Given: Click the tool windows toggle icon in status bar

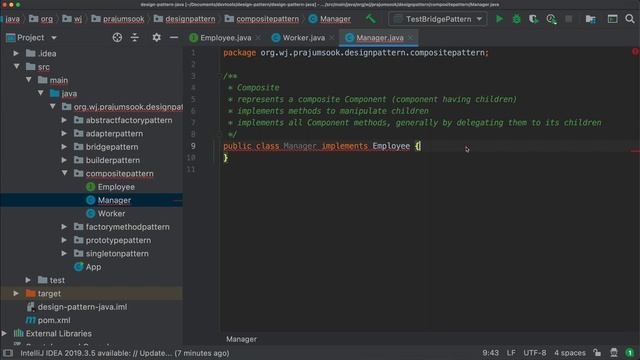Looking at the screenshot, I should click(8, 353).
